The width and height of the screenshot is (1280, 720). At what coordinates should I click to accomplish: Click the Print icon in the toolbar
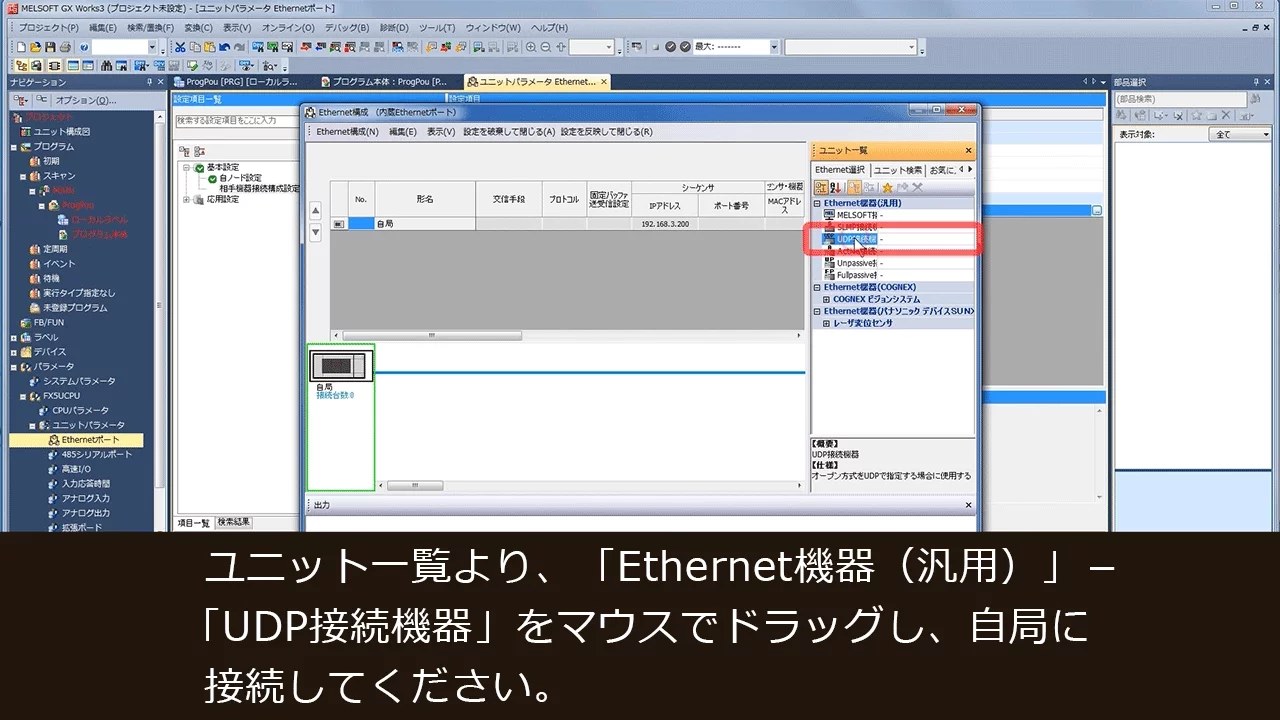(x=65, y=47)
